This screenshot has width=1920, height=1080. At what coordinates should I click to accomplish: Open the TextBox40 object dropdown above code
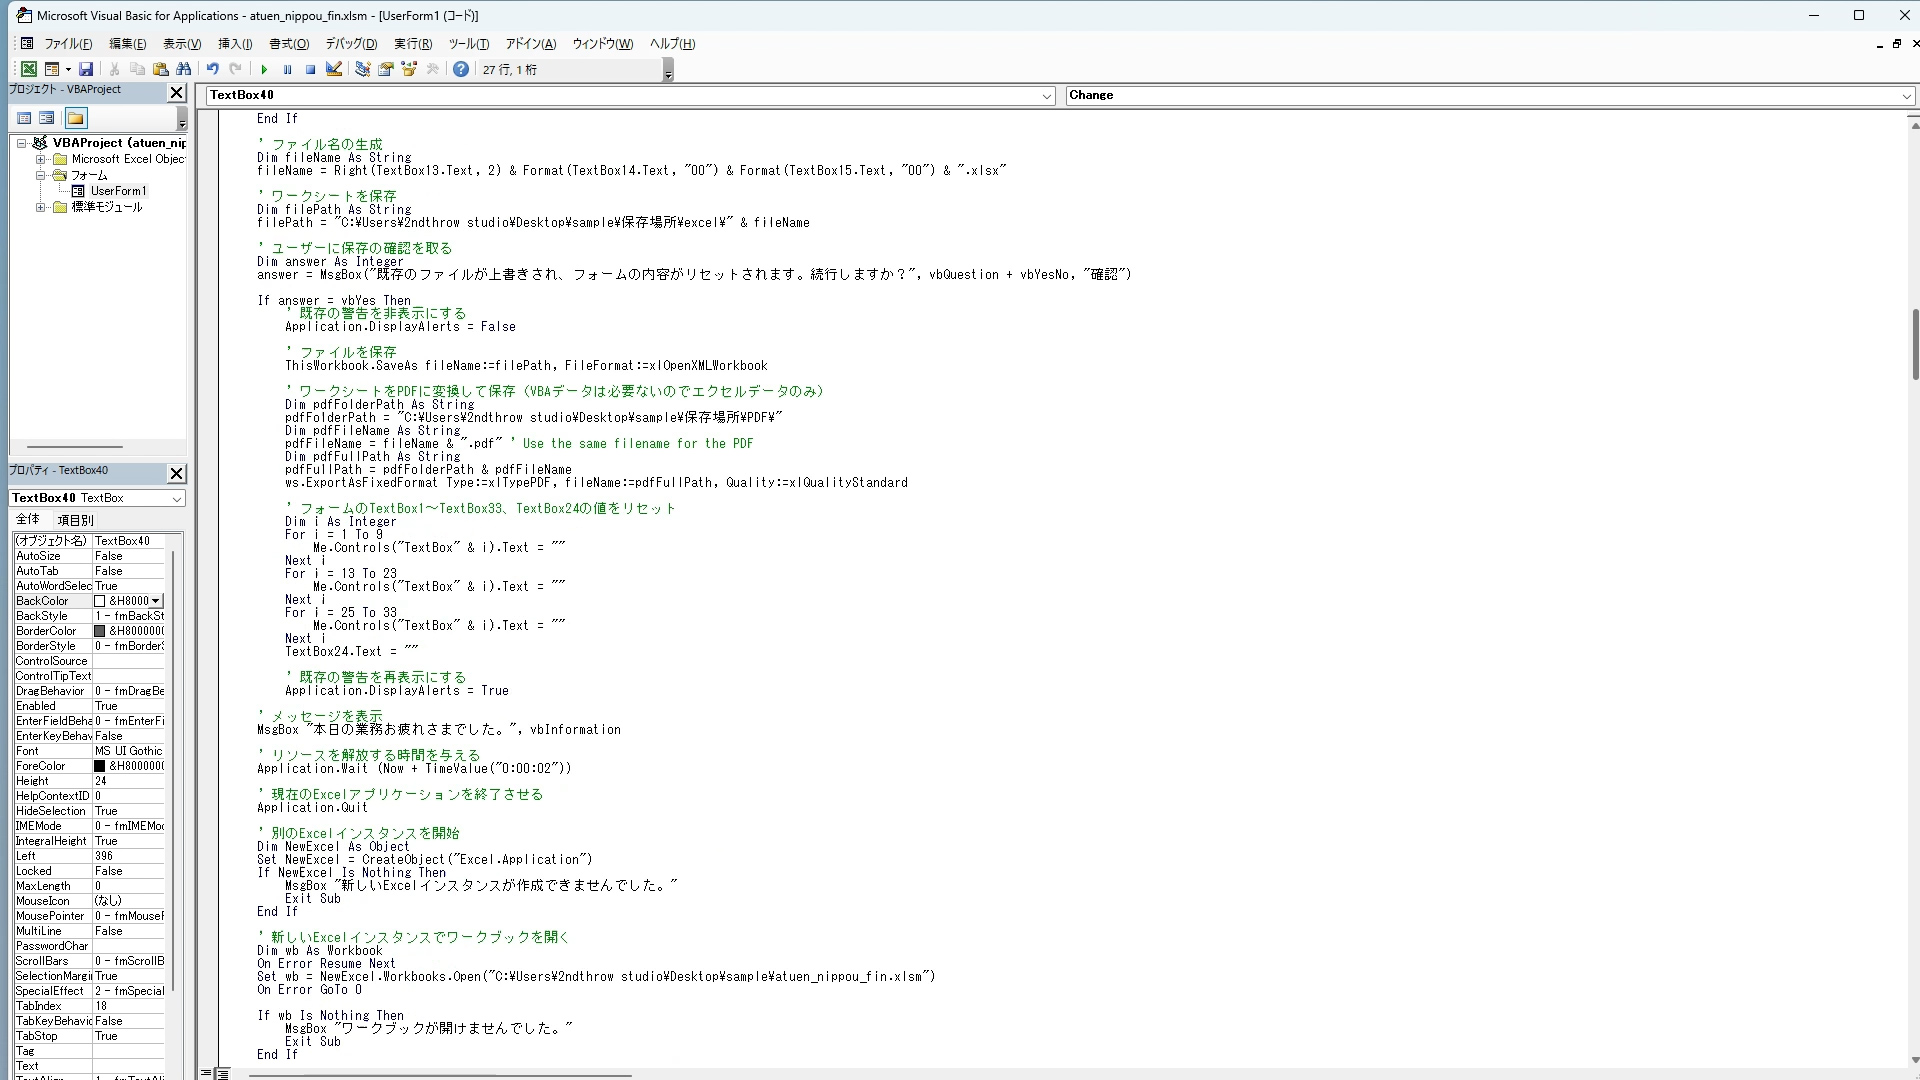1047,96
